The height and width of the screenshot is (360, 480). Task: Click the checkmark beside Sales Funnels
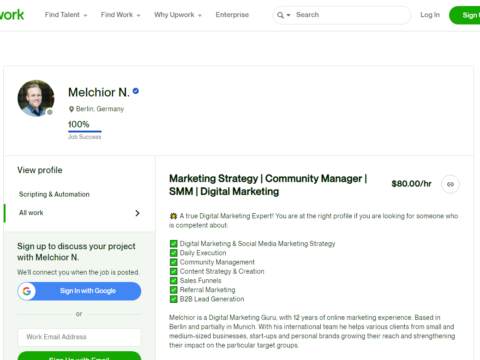173,281
